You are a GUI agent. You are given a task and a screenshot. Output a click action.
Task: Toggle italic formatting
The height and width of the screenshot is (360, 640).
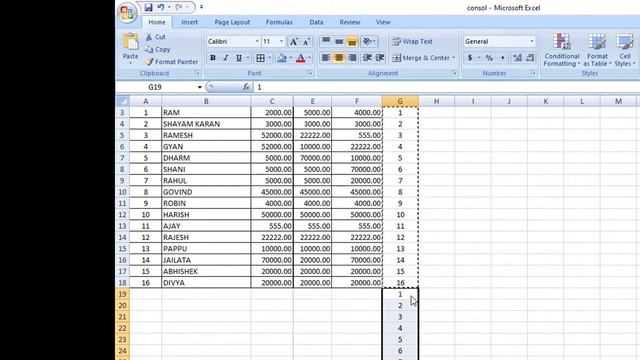coord(226,58)
